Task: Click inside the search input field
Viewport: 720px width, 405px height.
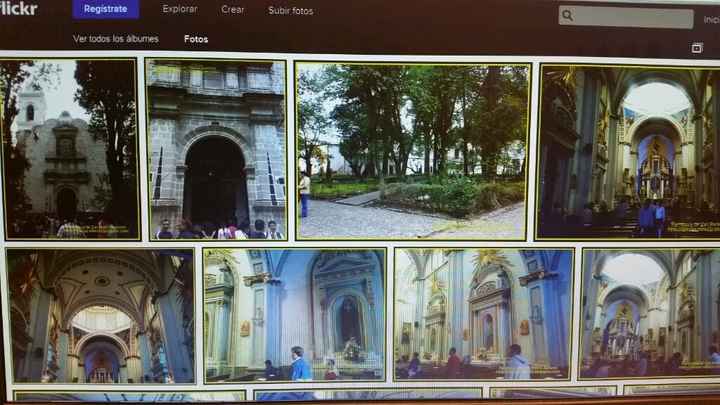Action: pos(630,16)
